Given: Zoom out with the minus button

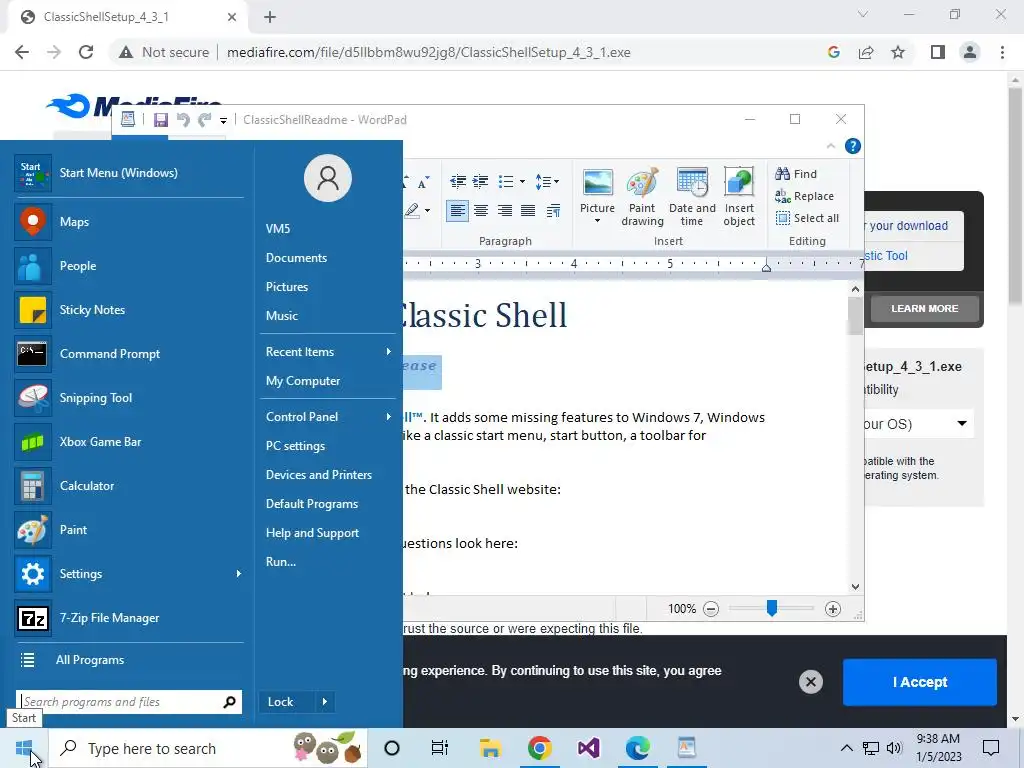Looking at the screenshot, I should point(711,609).
